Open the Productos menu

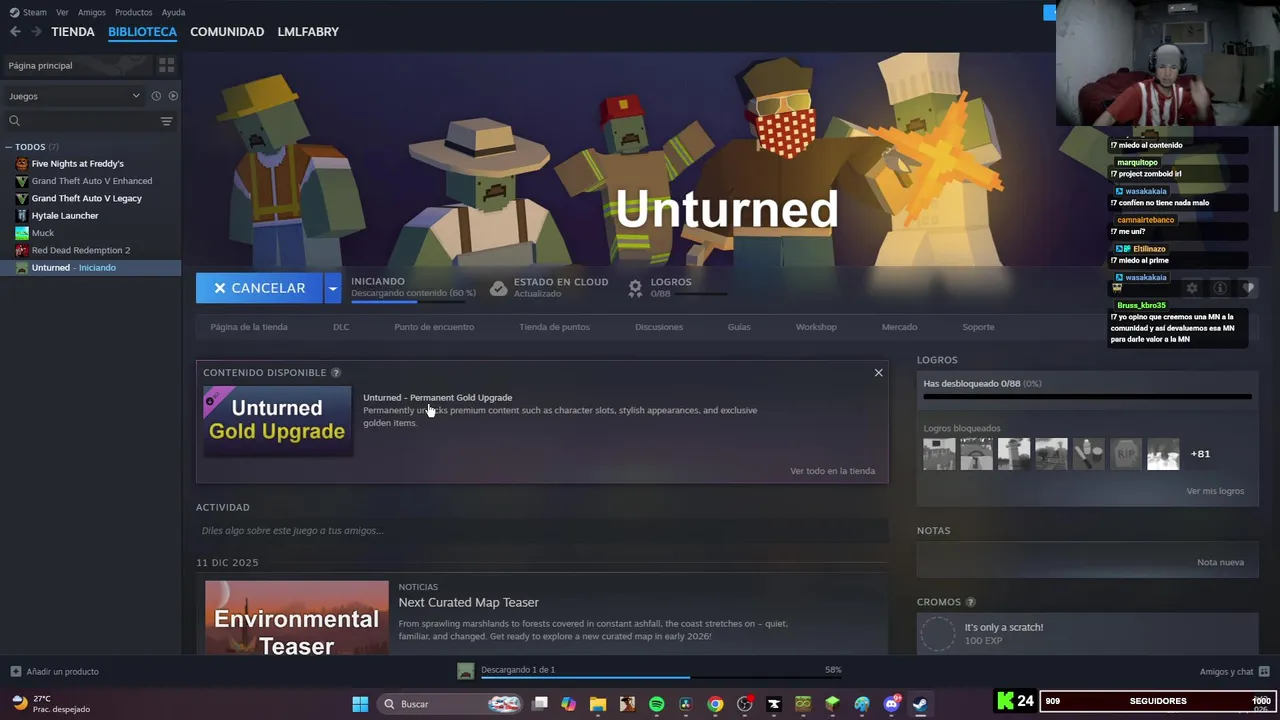(133, 12)
